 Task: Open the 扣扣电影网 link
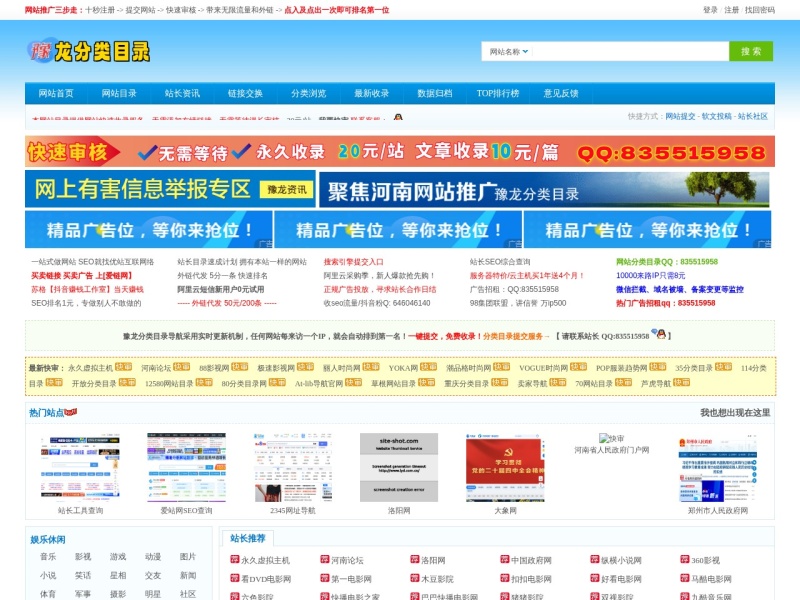point(532,579)
